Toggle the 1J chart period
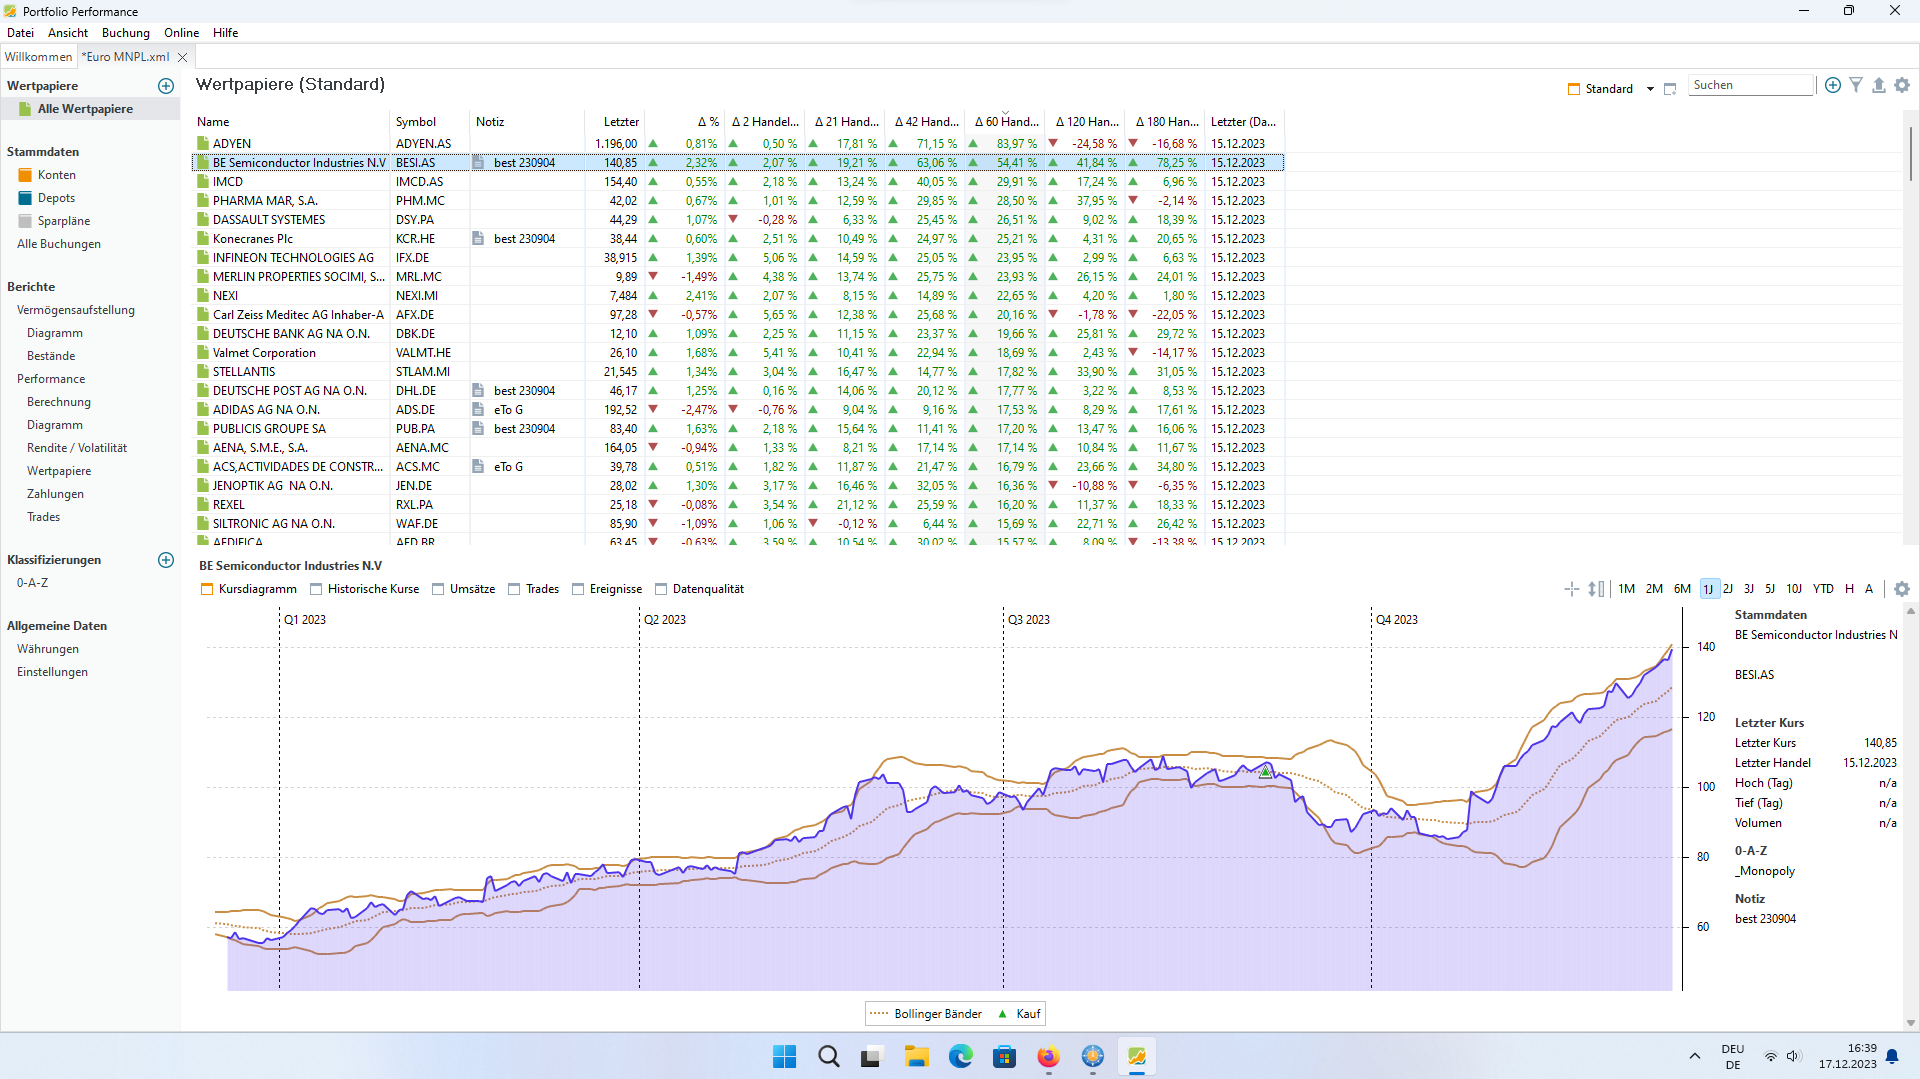1920x1079 pixels. point(1709,589)
